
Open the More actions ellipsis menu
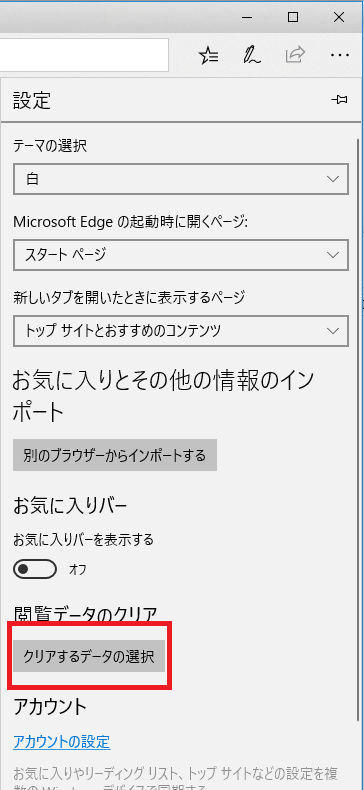(x=340, y=55)
